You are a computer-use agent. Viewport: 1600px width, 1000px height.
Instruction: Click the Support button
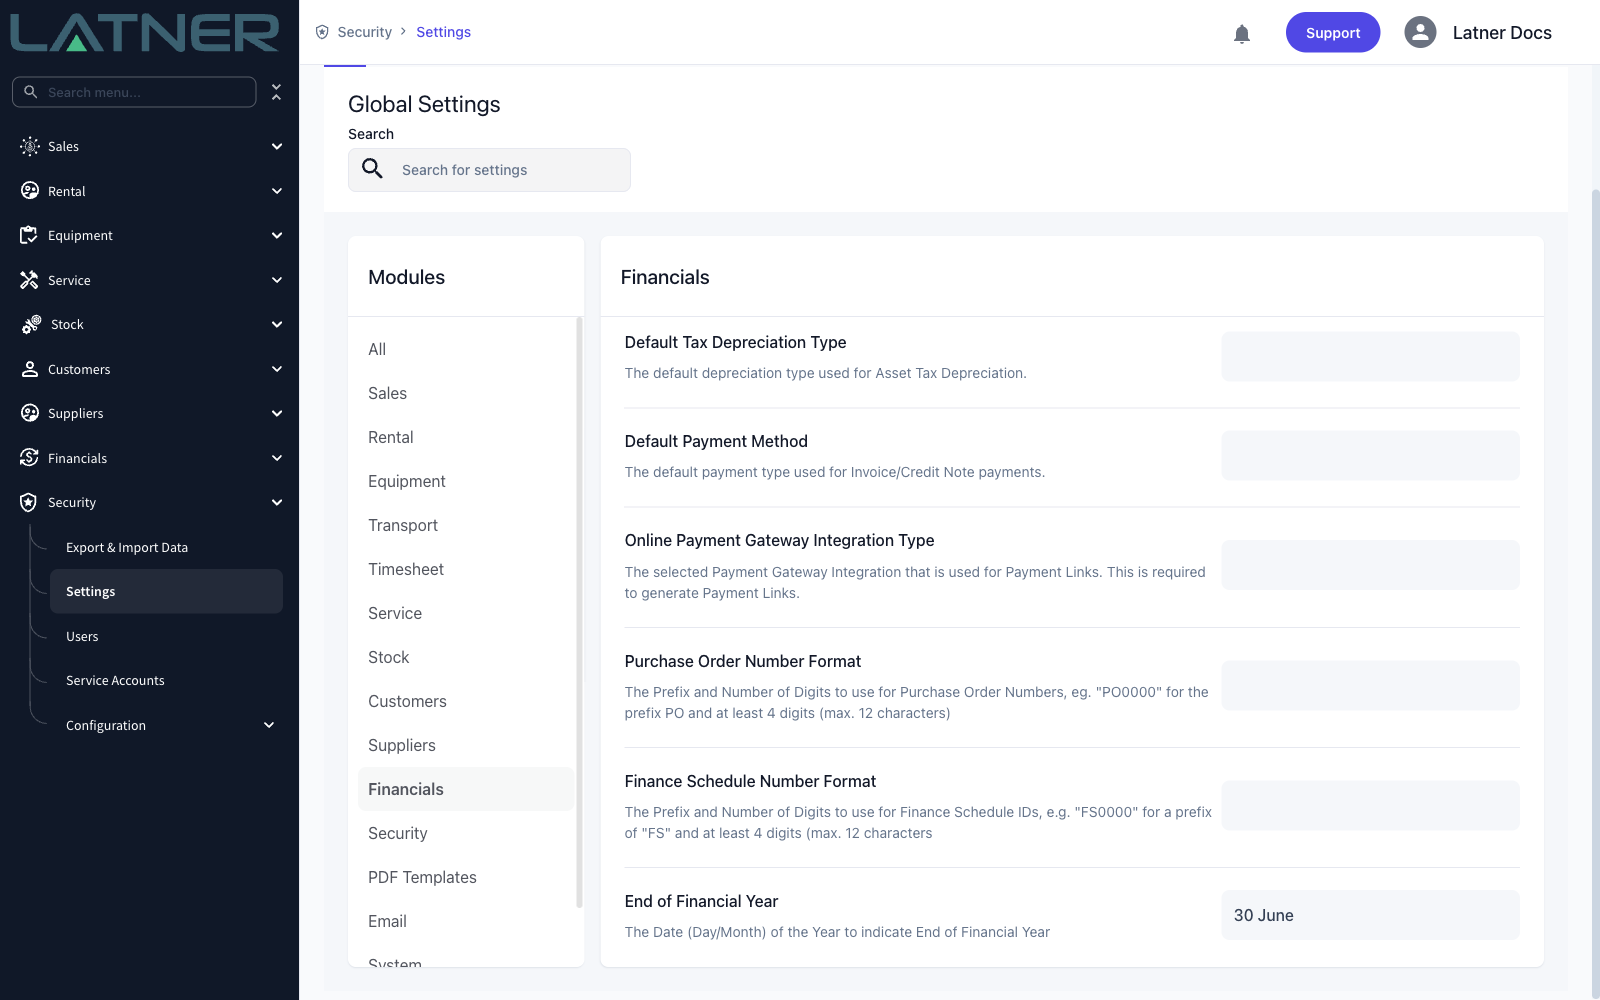pos(1333,32)
